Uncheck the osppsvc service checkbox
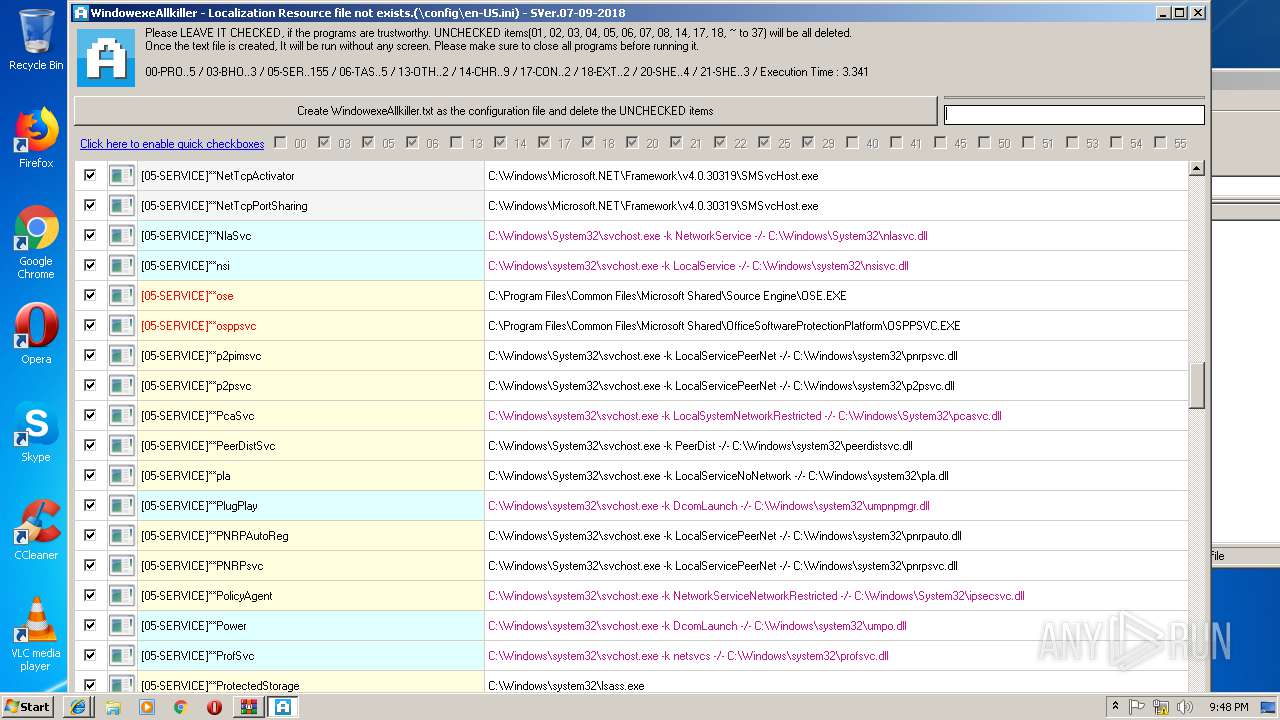This screenshot has height=720, width=1280. point(90,325)
